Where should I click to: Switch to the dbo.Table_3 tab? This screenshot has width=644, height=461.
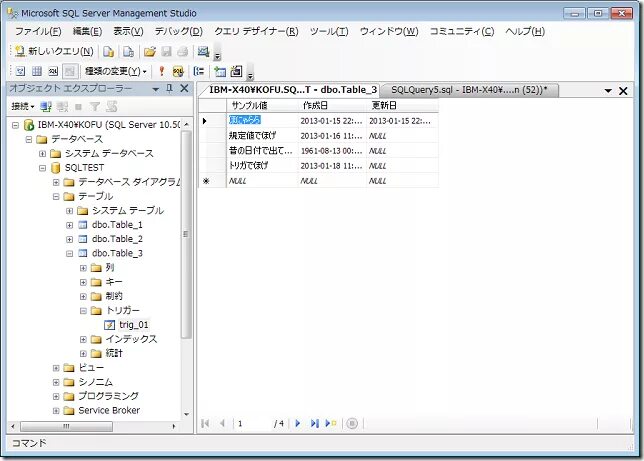(x=292, y=90)
